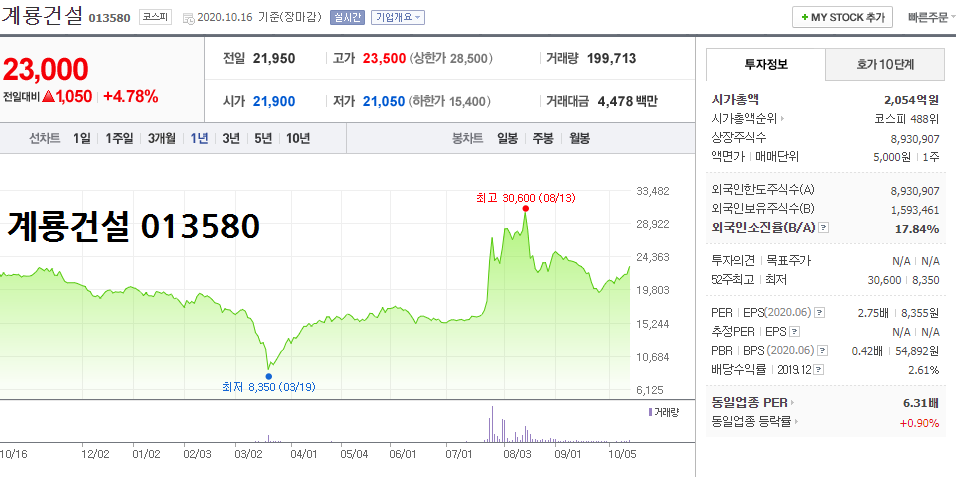965x477 pixels.
Task: Click help icon next to PER EPS(2020.06)
Action: pos(819,313)
